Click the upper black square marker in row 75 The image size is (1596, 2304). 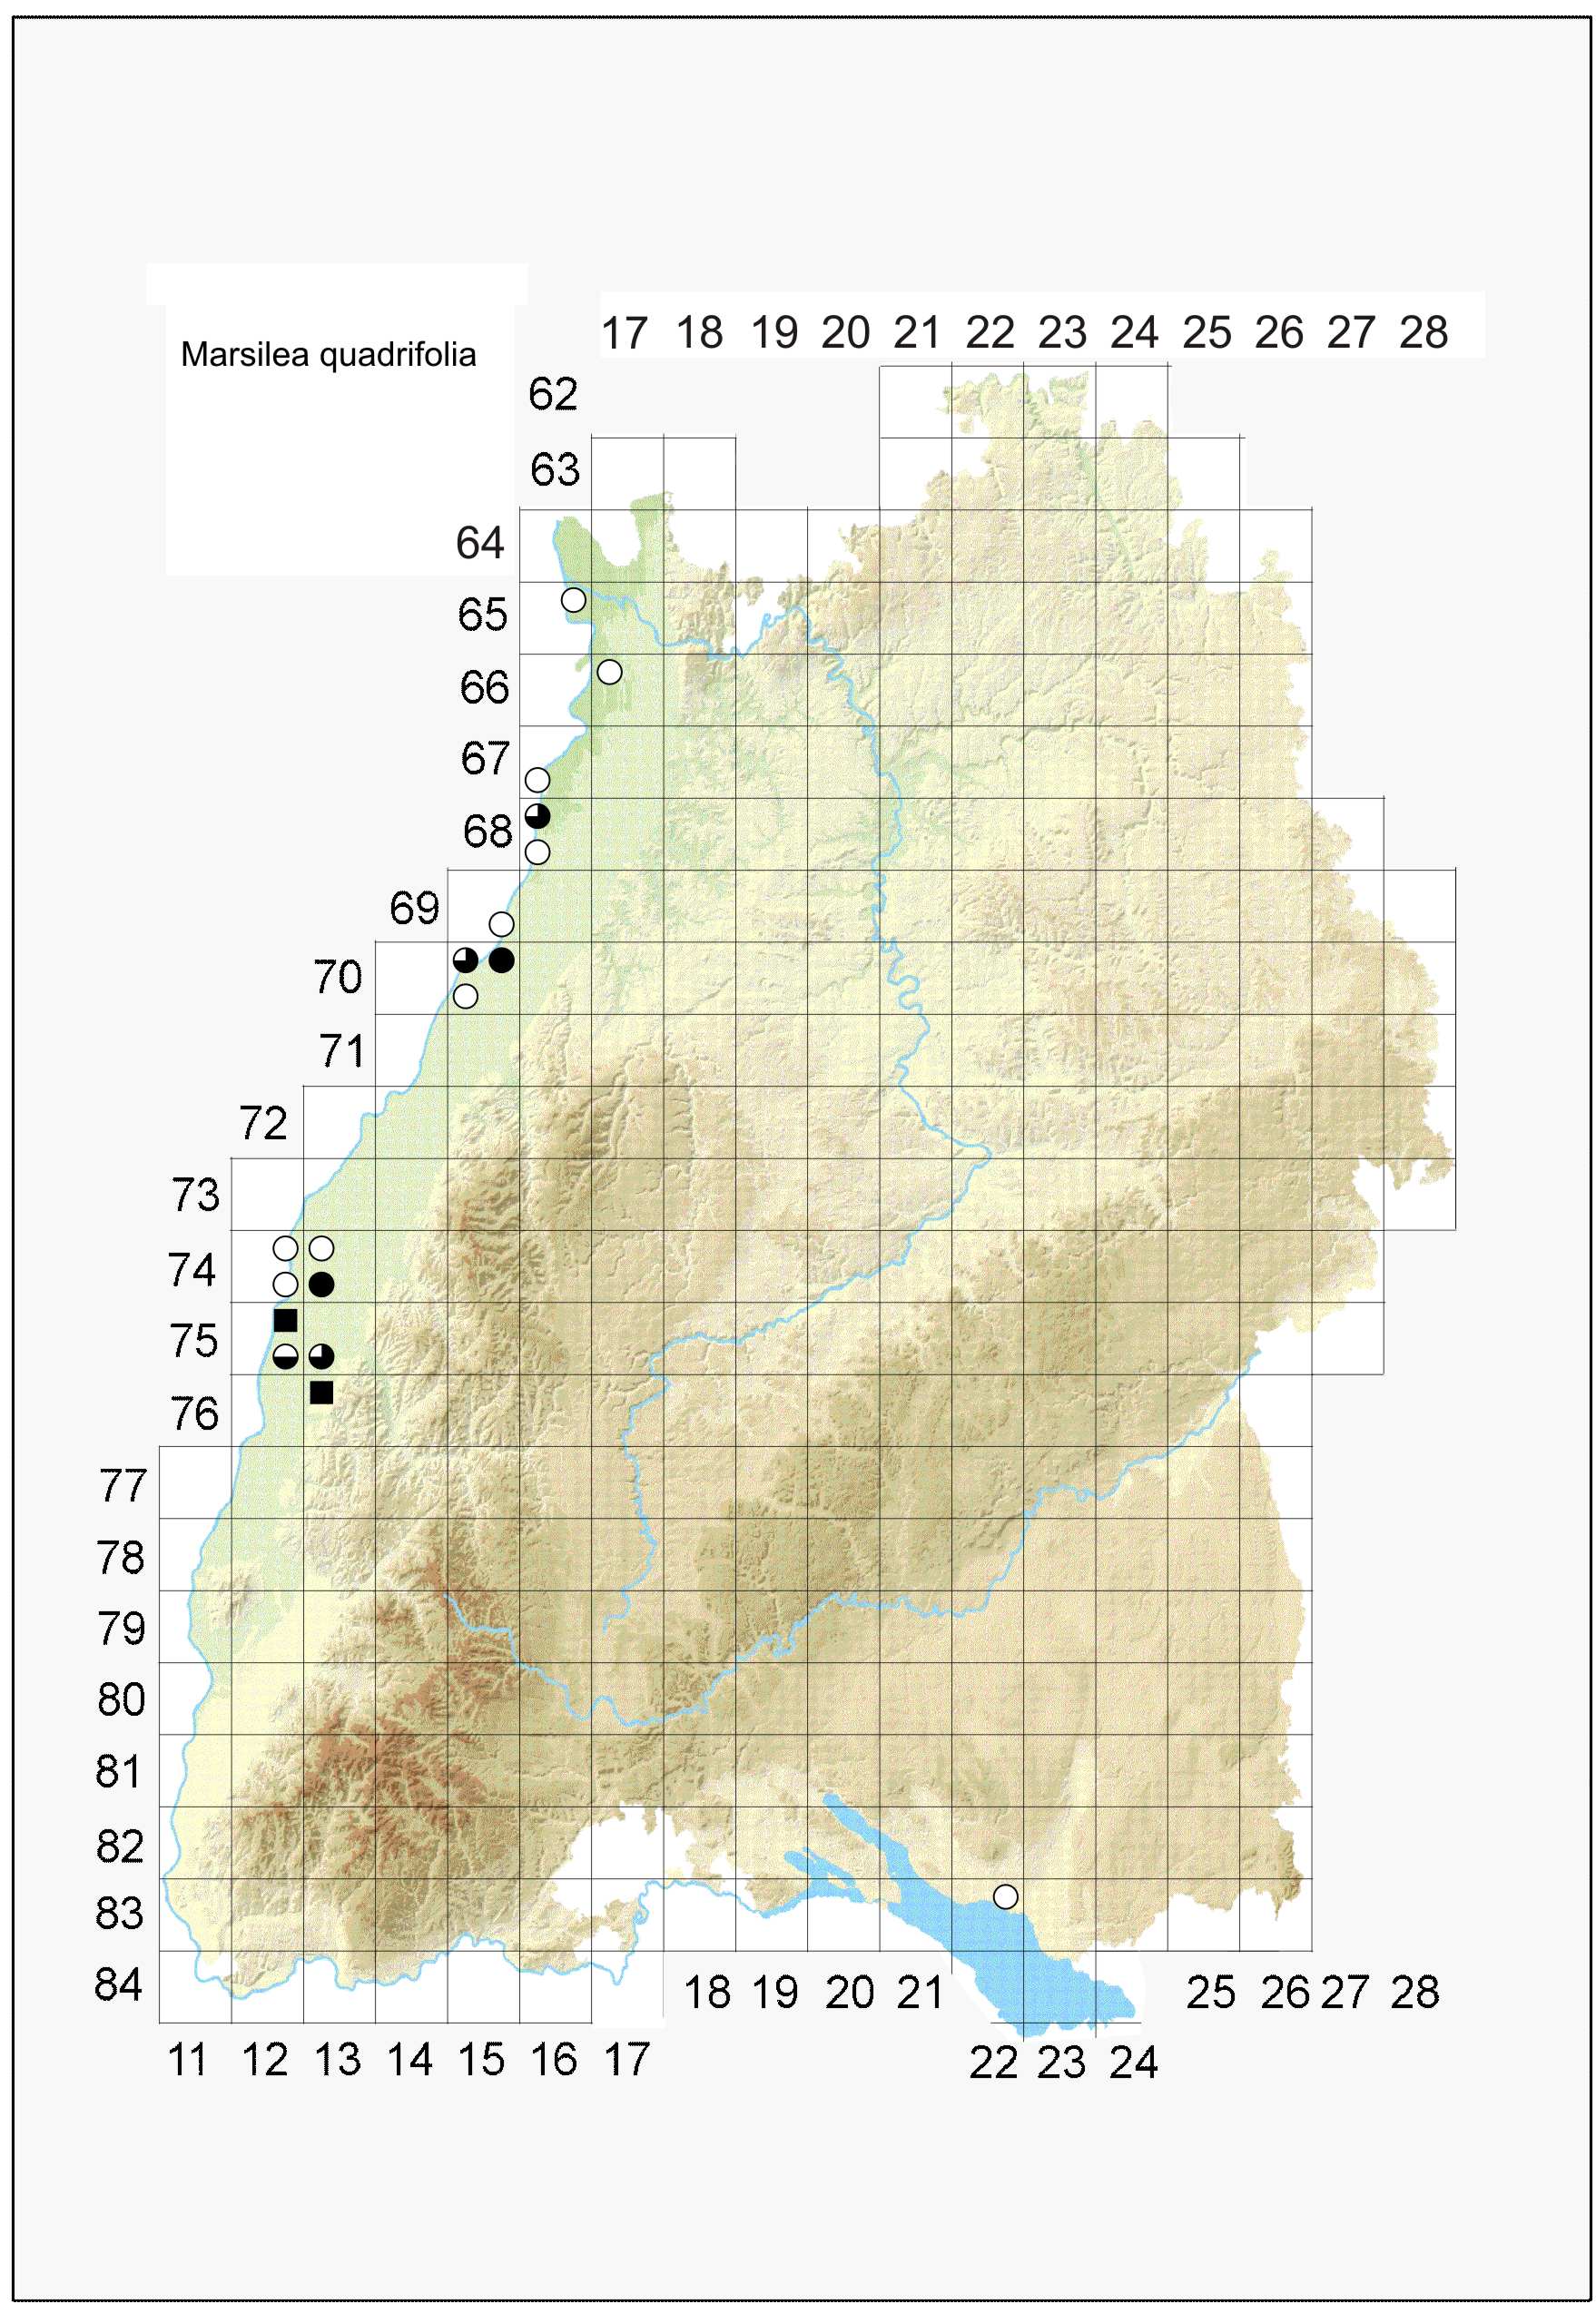point(285,1320)
